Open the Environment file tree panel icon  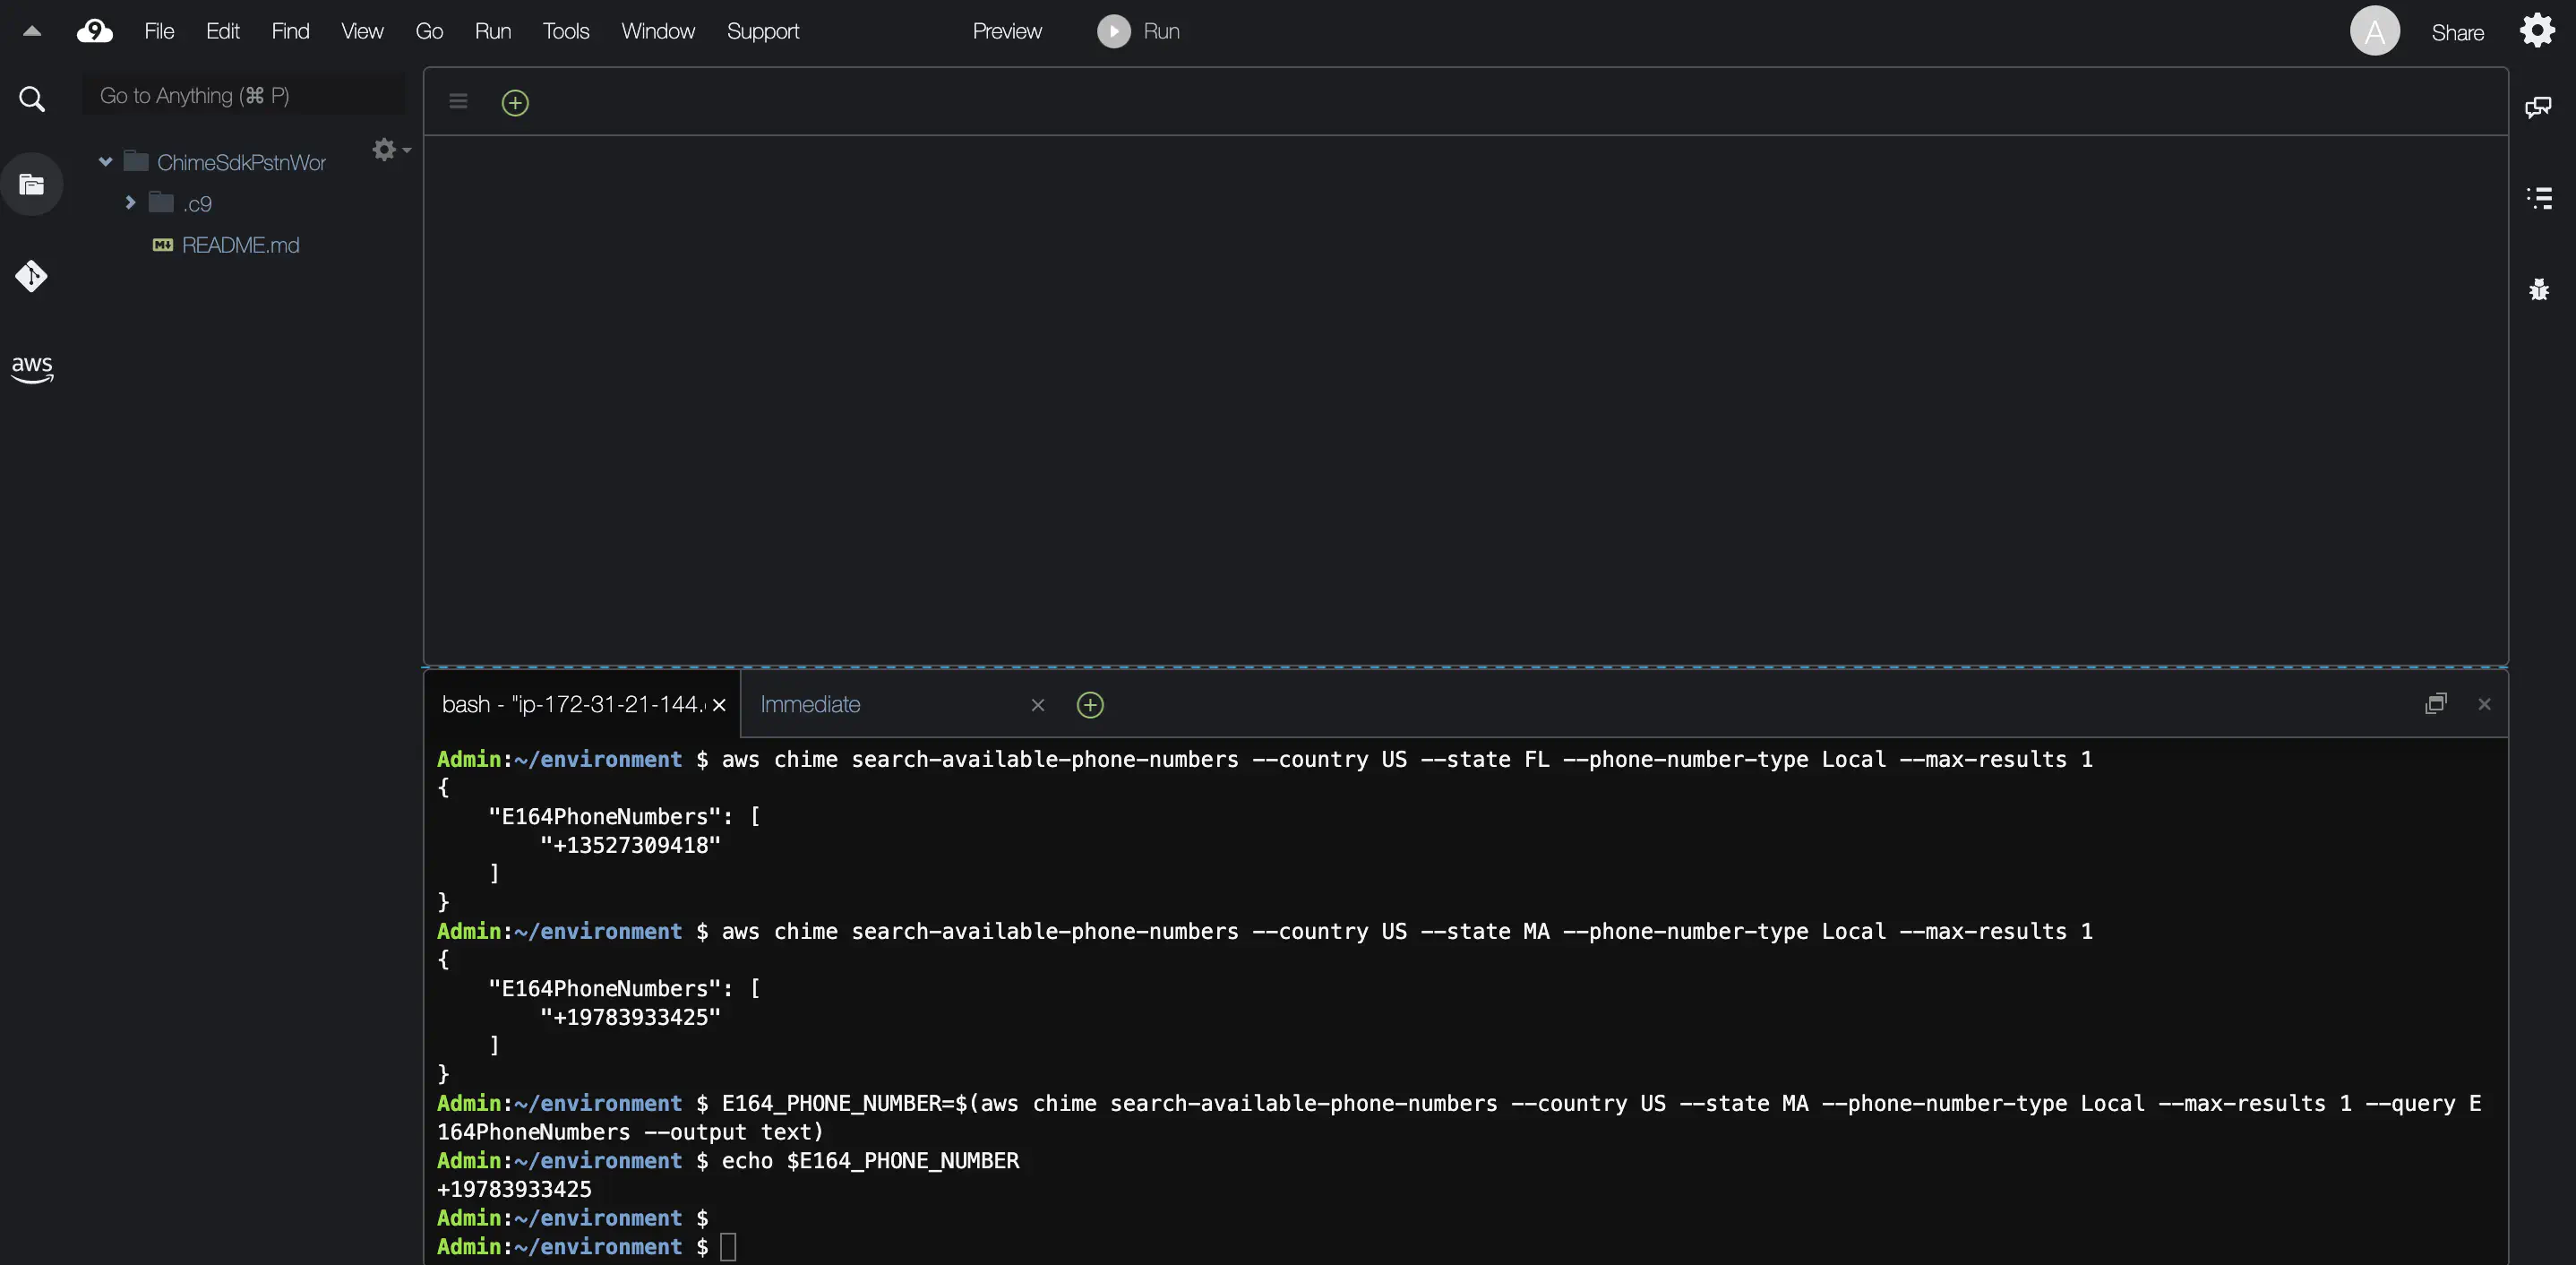32,184
